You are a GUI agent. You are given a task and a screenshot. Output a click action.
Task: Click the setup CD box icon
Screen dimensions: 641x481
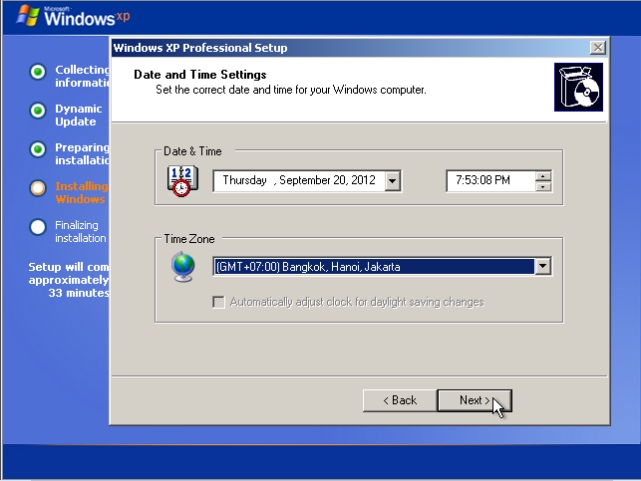coord(578,87)
